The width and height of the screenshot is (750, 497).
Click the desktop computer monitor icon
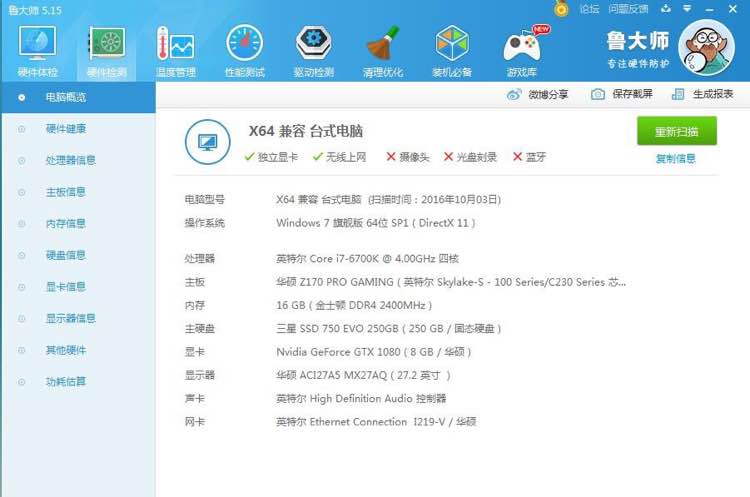[x=207, y=142]
